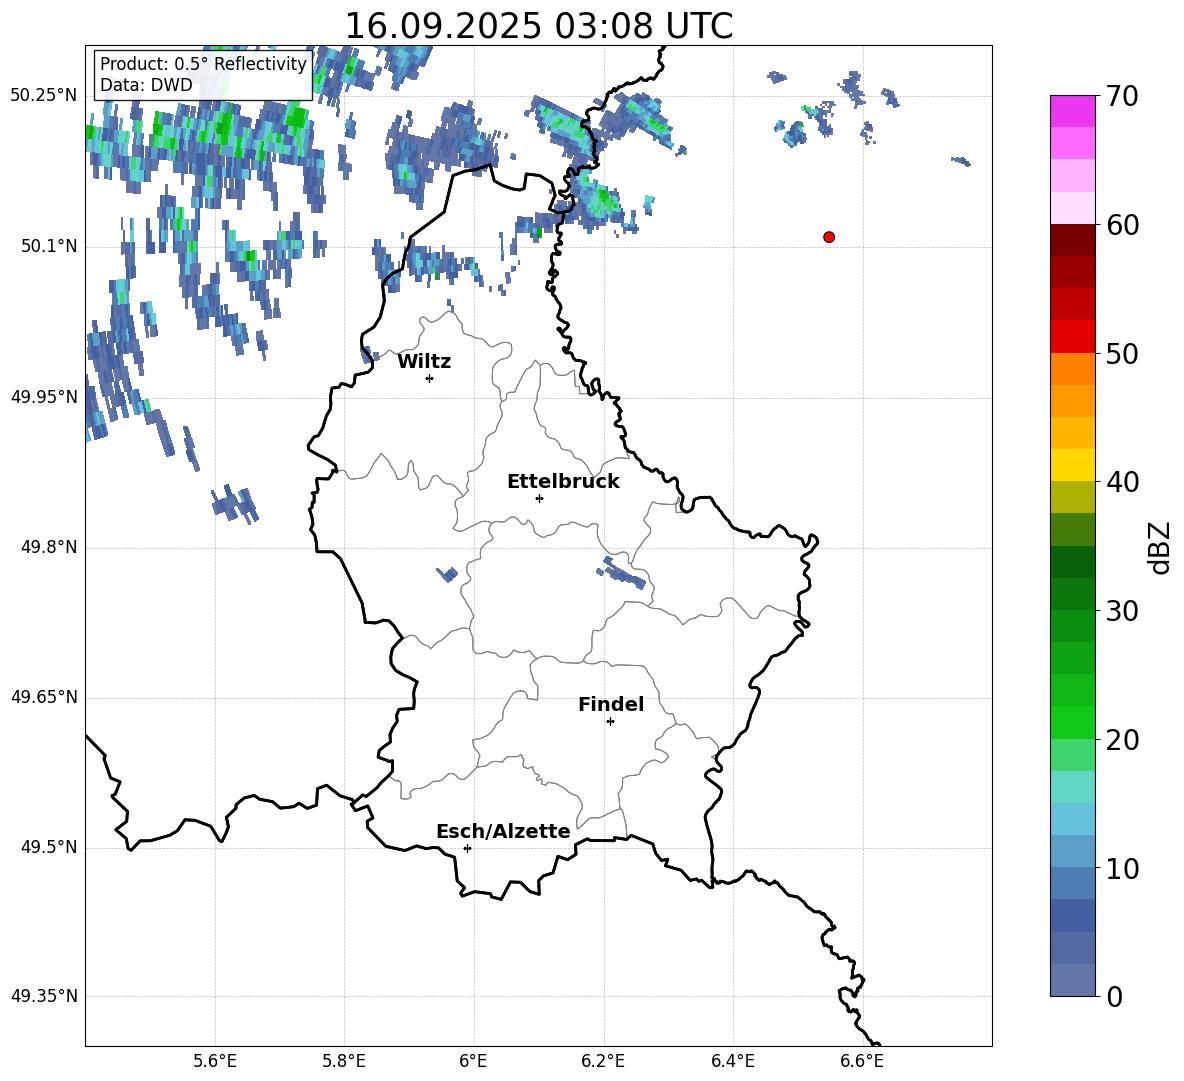Click the radar echo east of Ettelbruck

click(623, 572)
